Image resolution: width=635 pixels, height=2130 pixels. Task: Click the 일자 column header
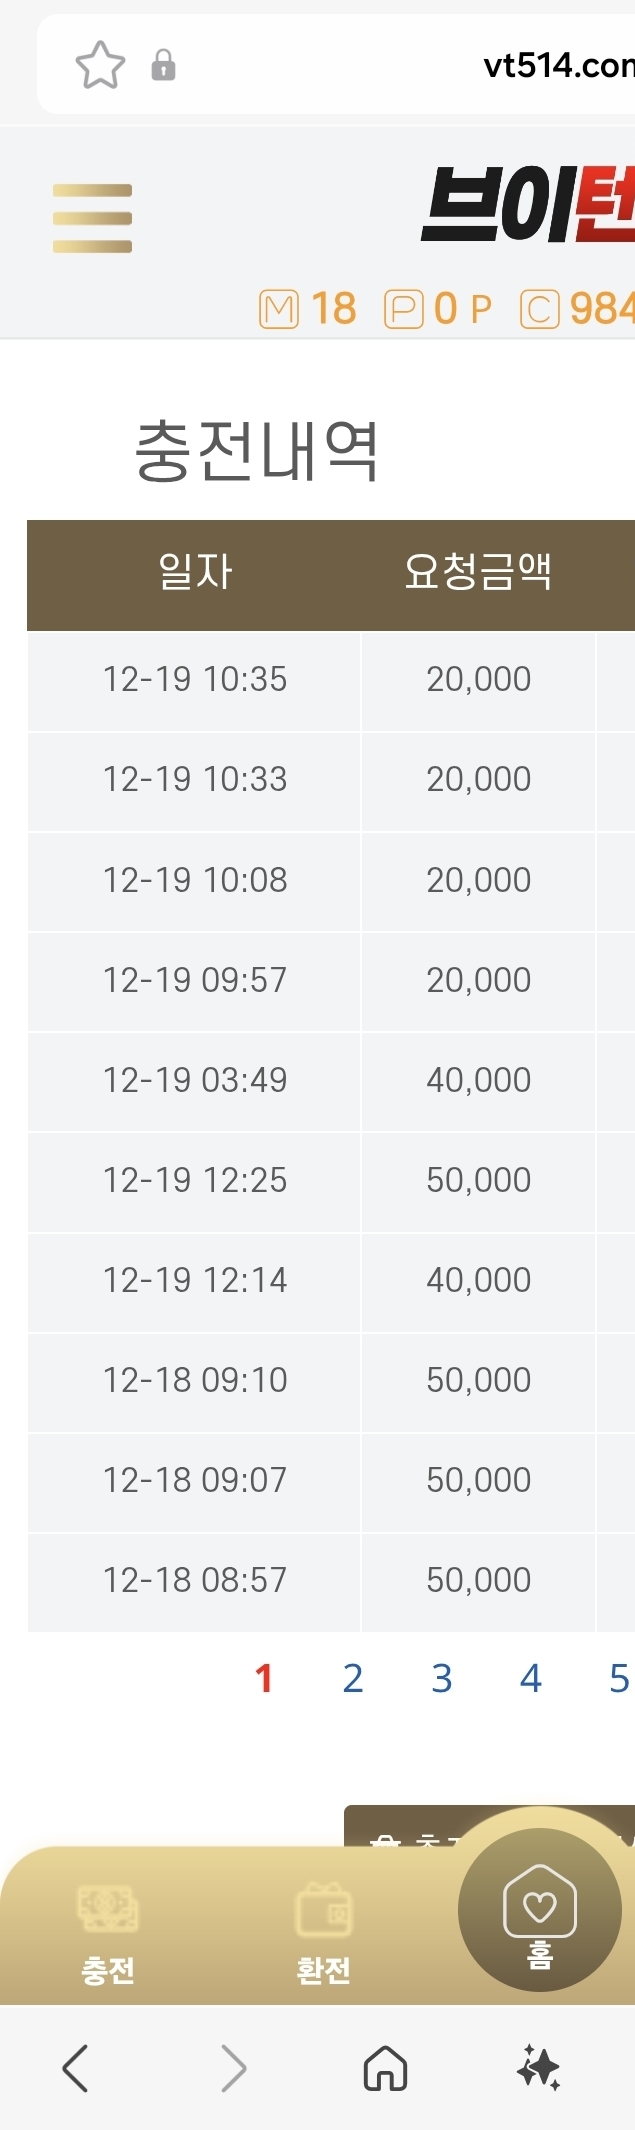[x=195, y=573]
